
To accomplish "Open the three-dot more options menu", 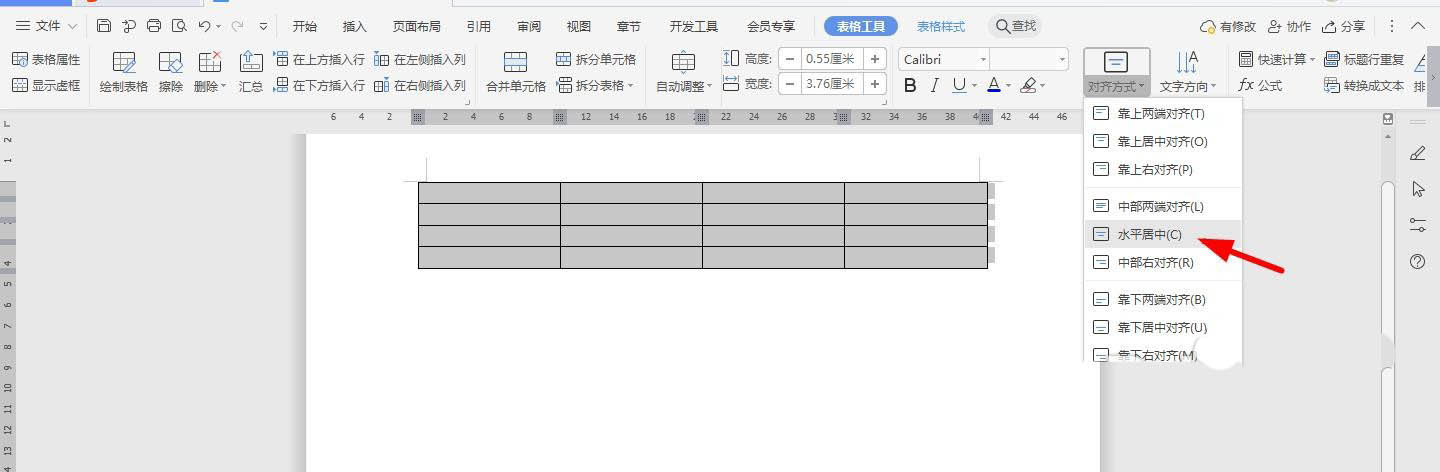I will [x=1392, y=26].
